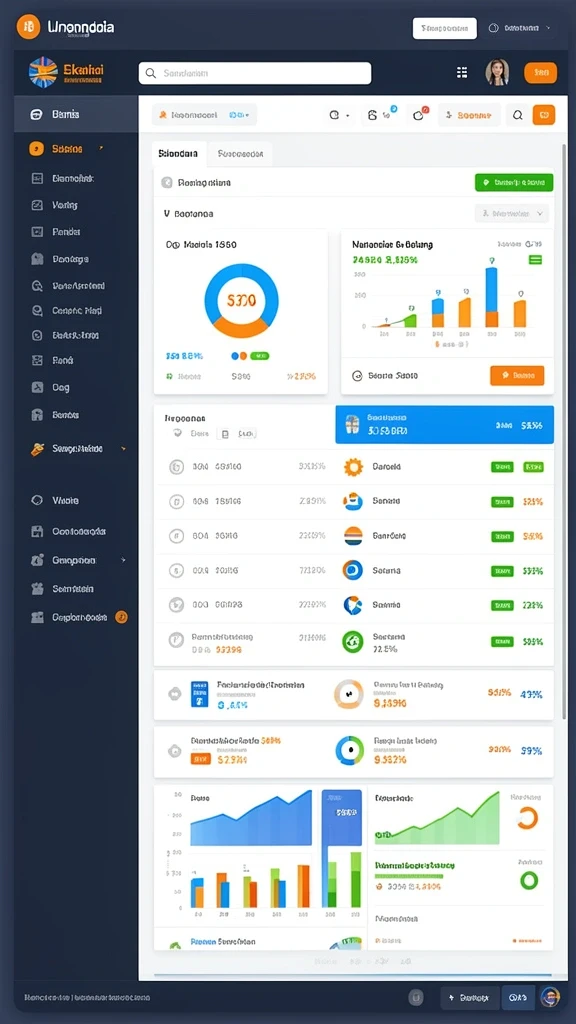Click the green button in panel header

514,183
